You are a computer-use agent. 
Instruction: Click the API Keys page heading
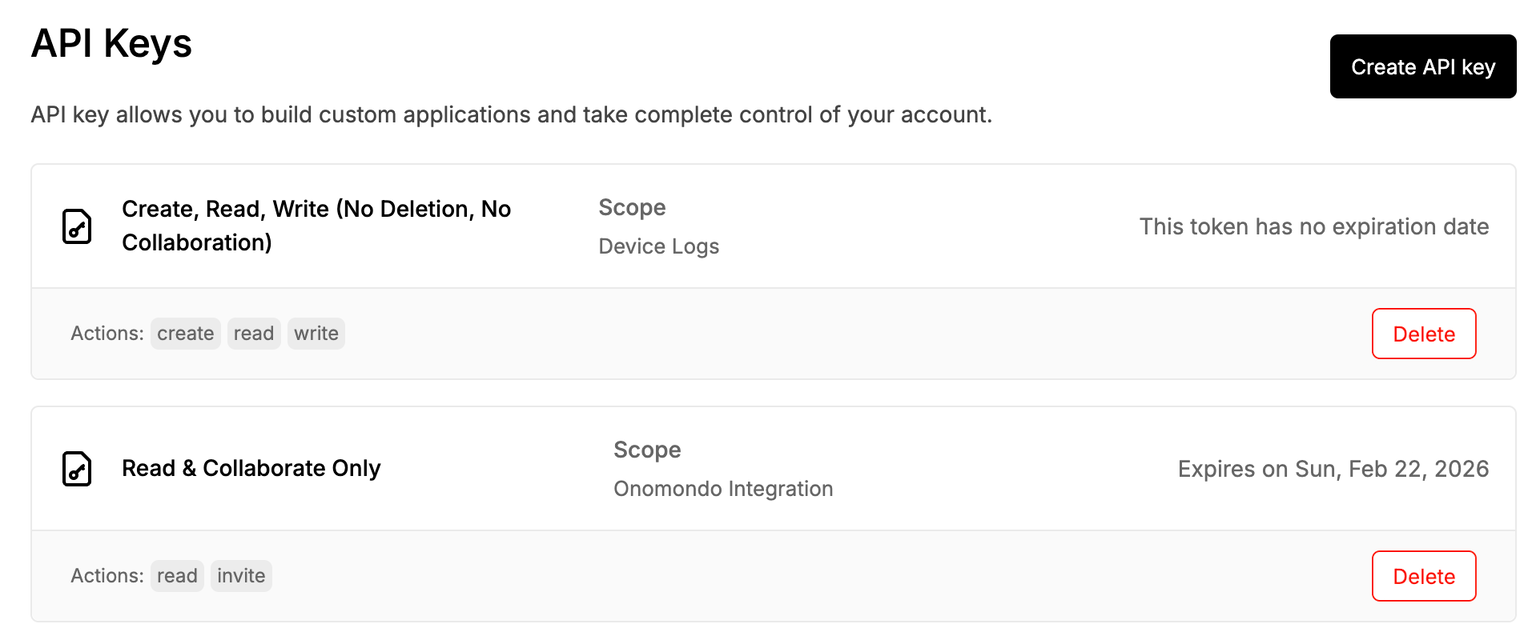click(112, 44)
